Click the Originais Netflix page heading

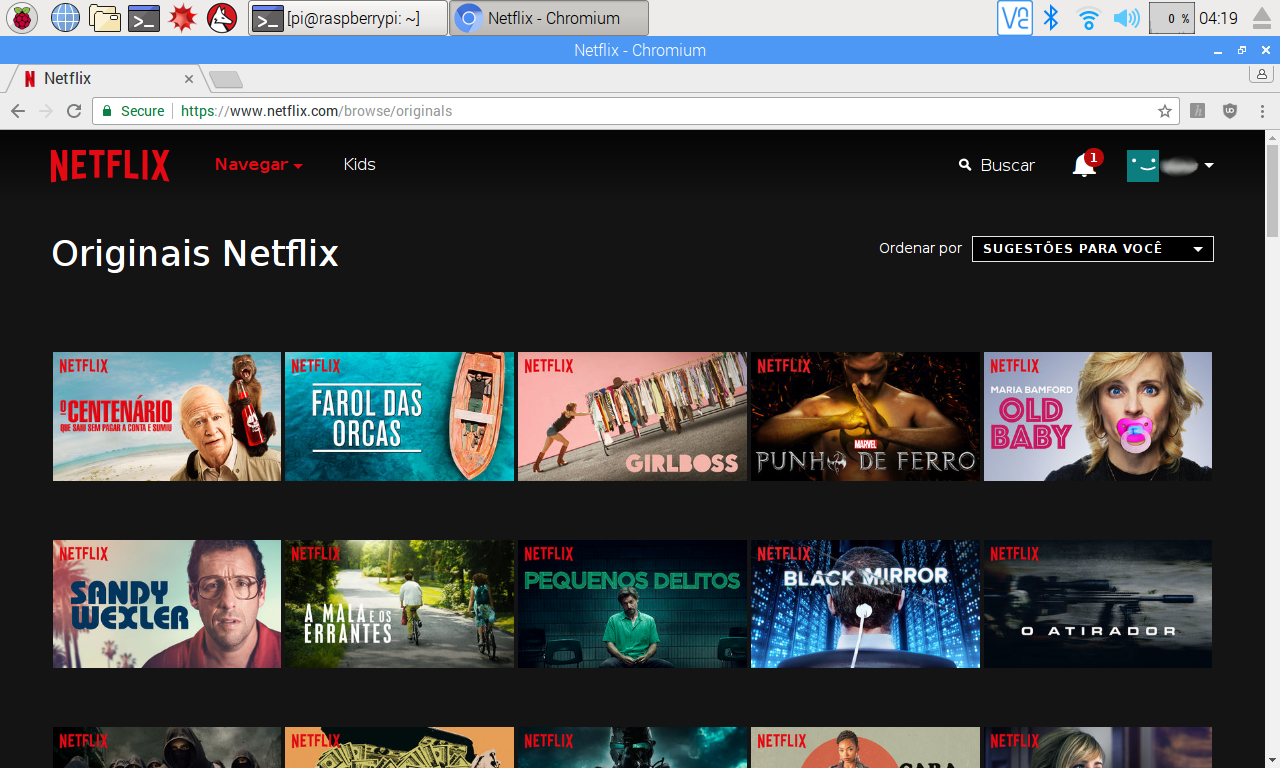coord(195,254)
